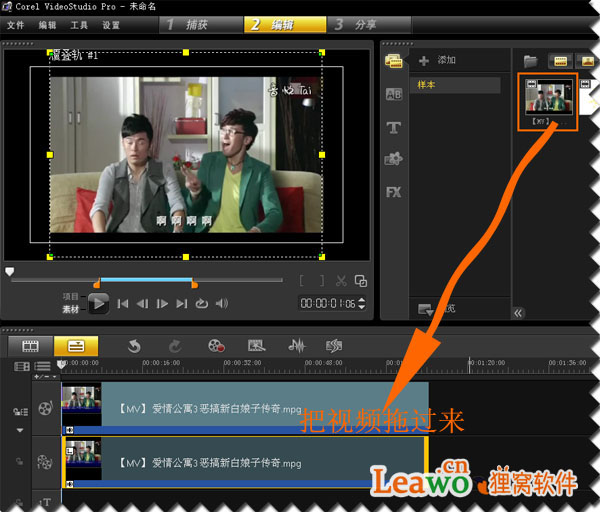The height and width of the screenshot is (512, 600).
Task: Jump to start of clip
Action: [x=122, y=304]
